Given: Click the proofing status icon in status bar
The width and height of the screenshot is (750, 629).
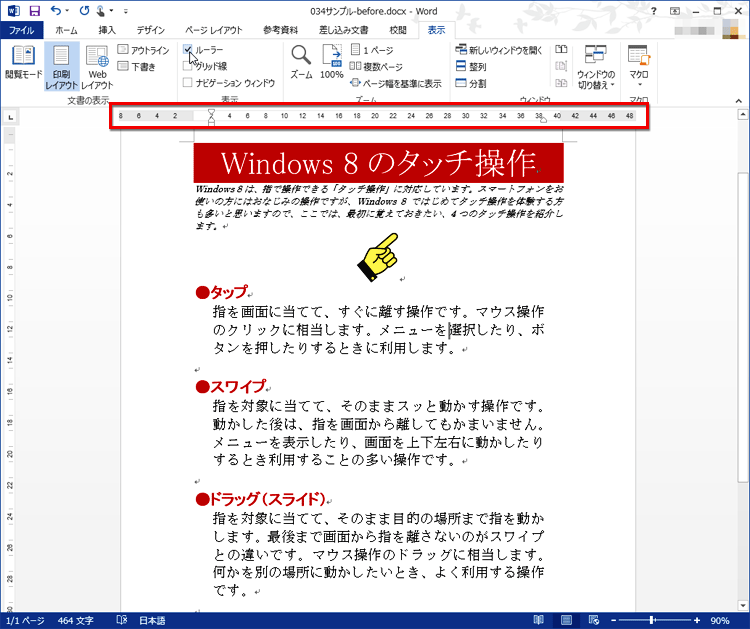Looking at the screenshot, I should point(121,620).
